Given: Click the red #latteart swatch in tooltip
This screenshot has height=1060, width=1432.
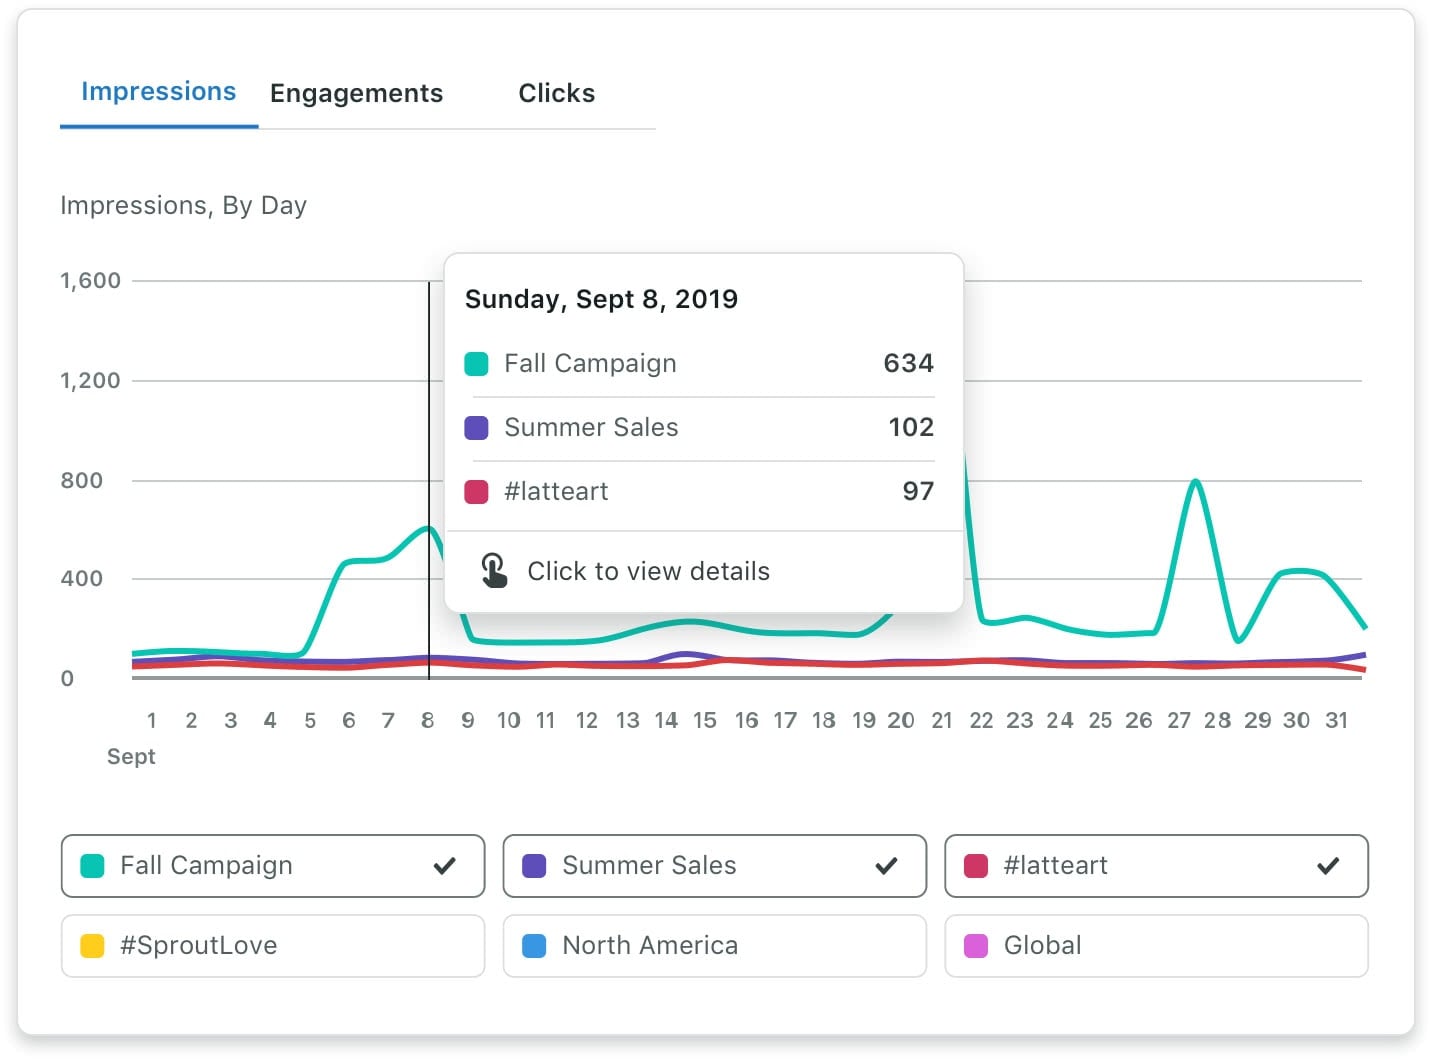Looking at the screenshot, I should 476,492.
